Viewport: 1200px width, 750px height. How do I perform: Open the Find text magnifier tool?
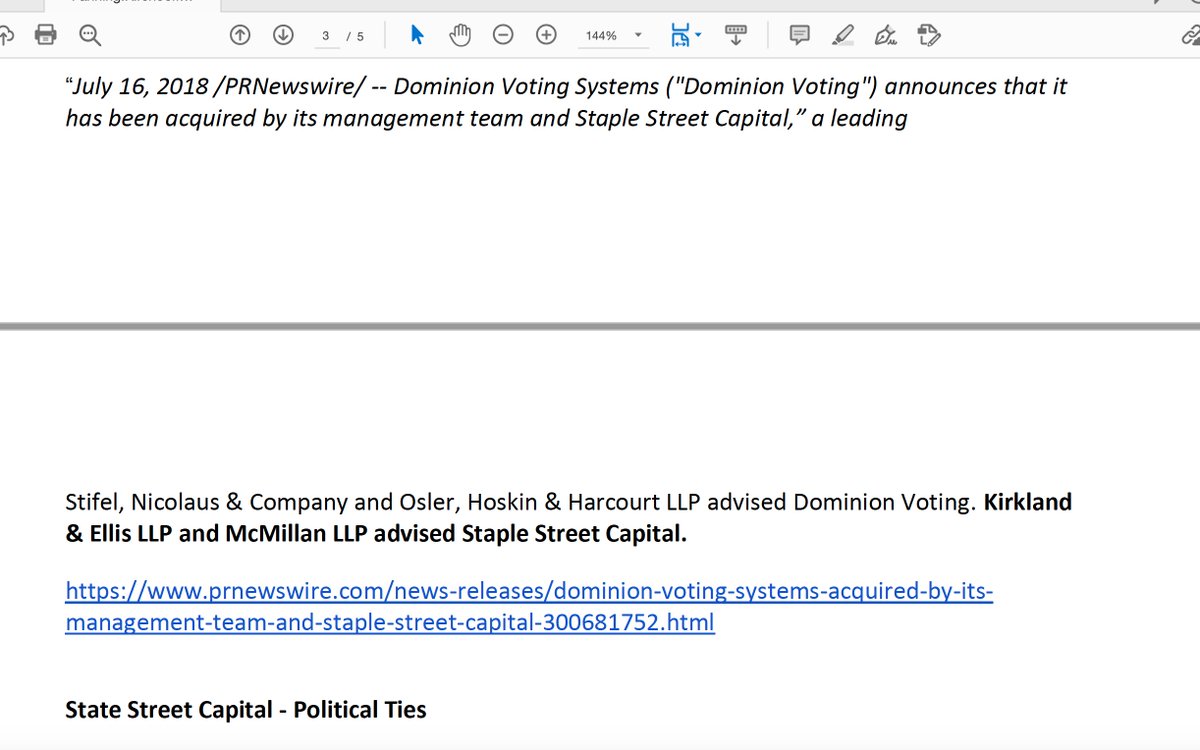91,36
